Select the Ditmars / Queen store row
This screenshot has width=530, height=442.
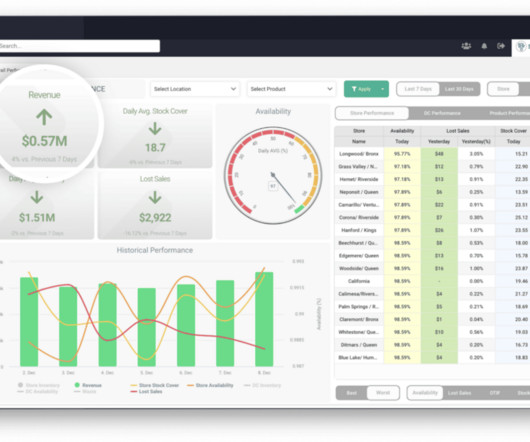[432, 345]
